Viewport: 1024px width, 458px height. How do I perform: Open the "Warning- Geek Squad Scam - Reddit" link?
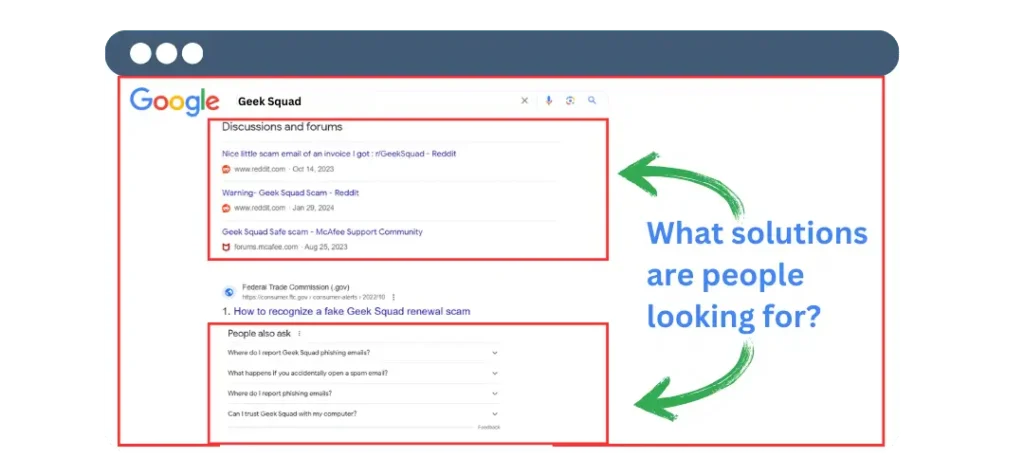[290, 192]
